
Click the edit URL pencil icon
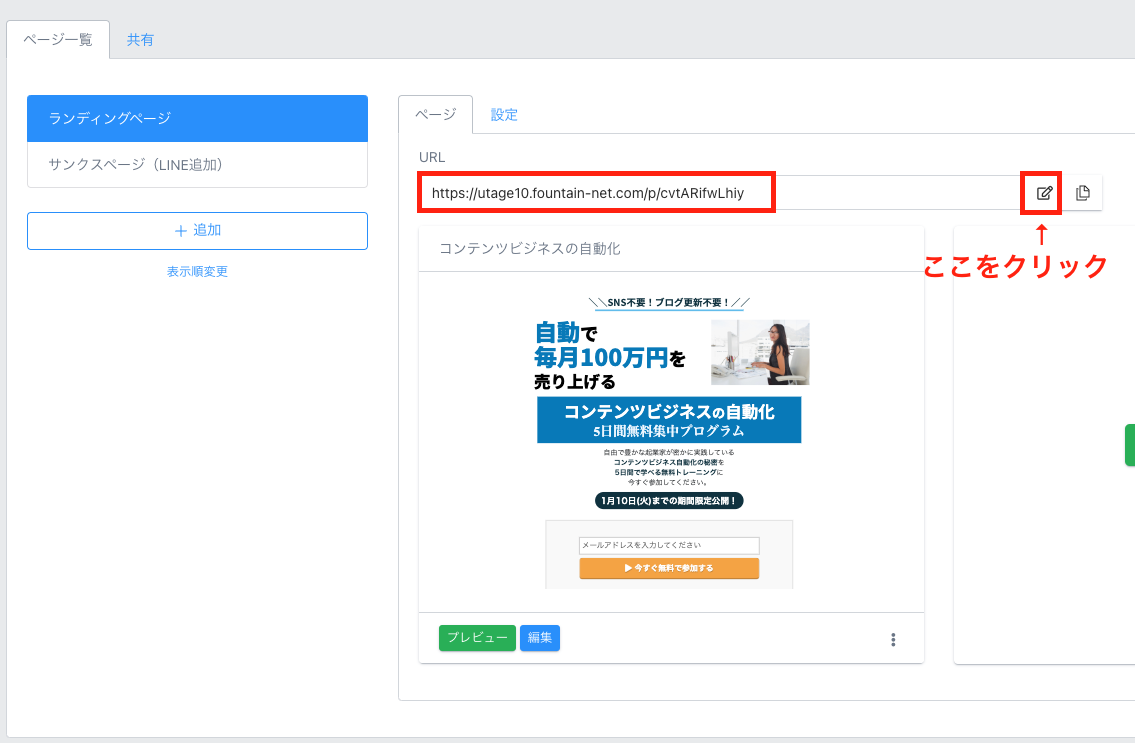click(1044, 193)
